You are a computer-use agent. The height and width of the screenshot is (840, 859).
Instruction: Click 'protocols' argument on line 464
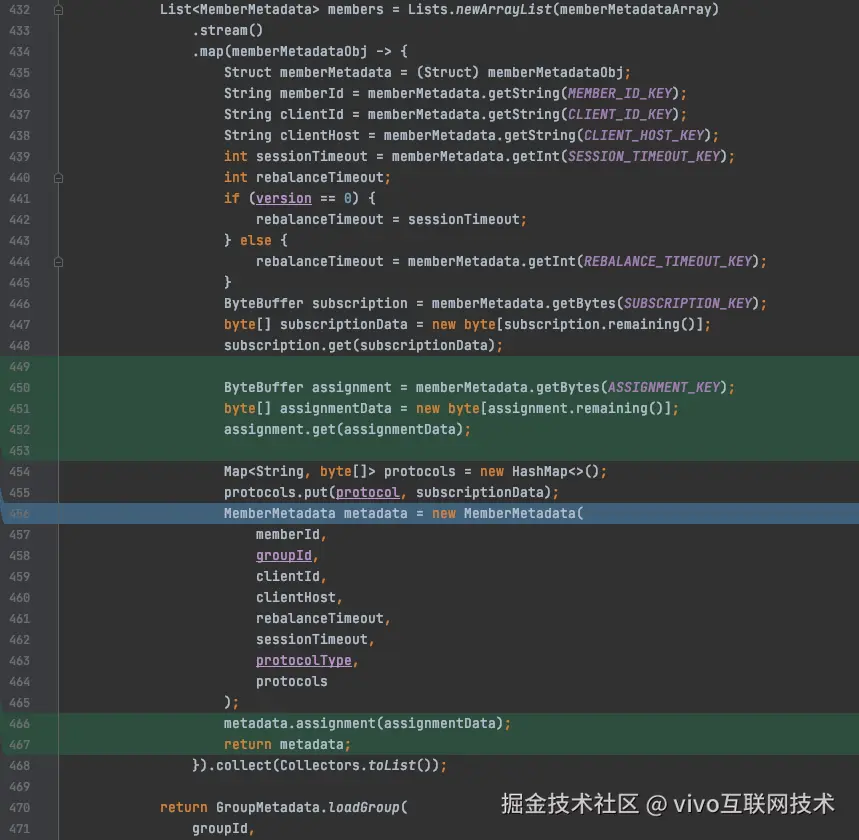(291, 682)
